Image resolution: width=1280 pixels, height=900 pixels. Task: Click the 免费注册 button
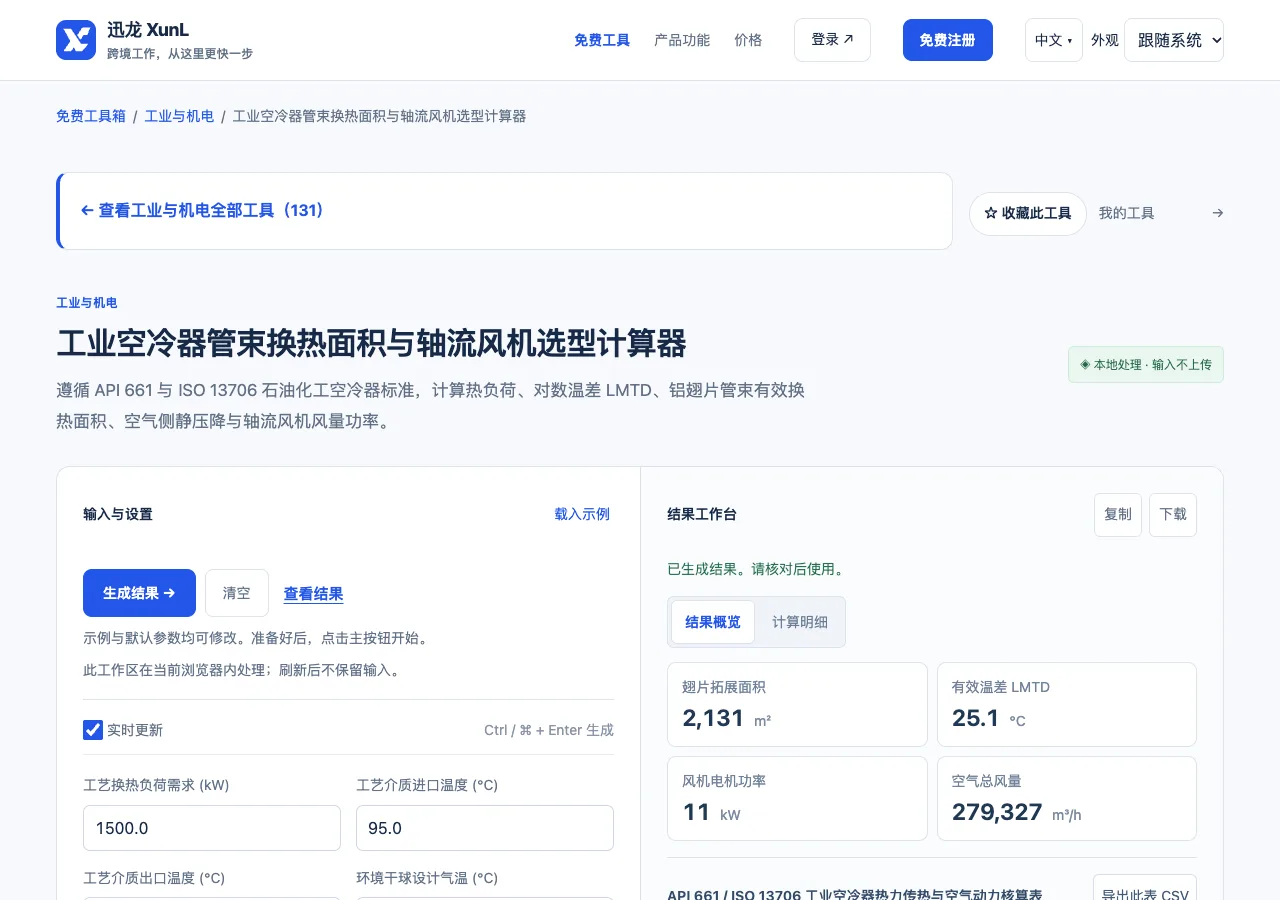(x=948, y=40)
